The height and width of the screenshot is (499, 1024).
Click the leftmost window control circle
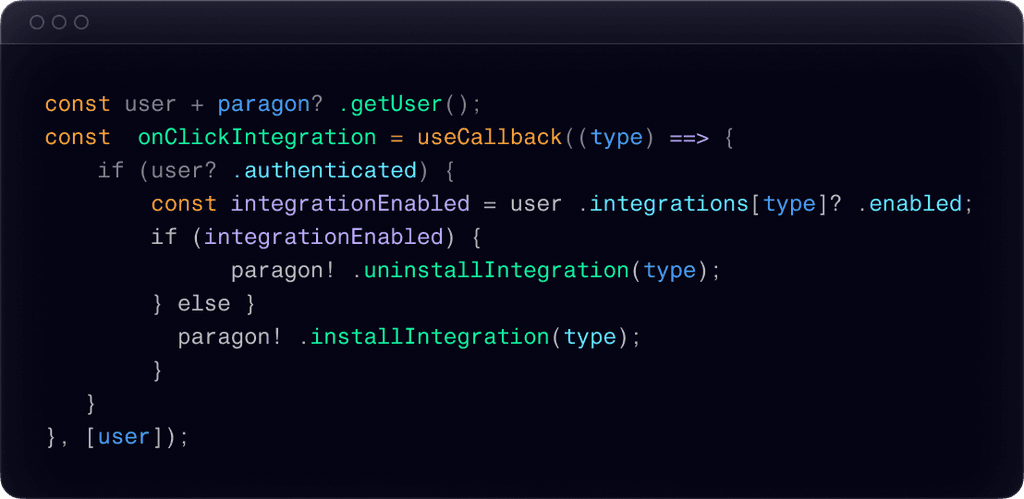click(x=37, y=22)
